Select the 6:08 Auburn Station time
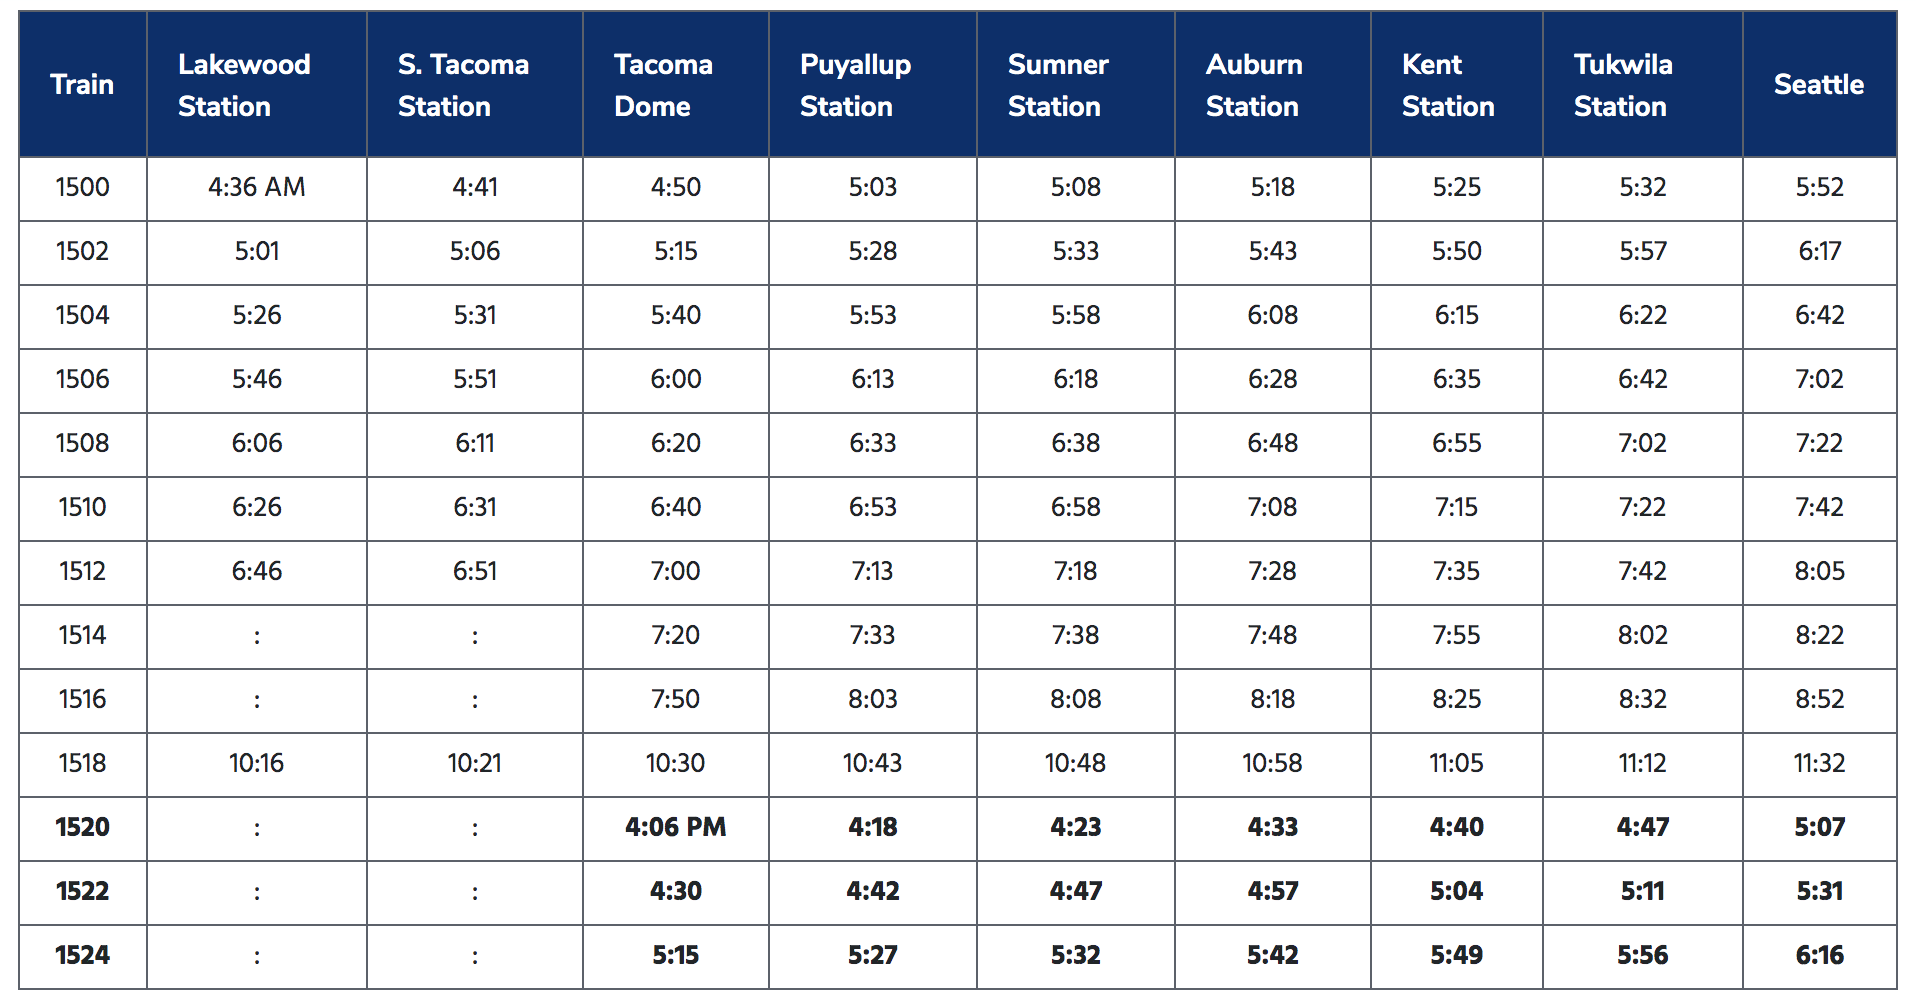 (1272, 315)
